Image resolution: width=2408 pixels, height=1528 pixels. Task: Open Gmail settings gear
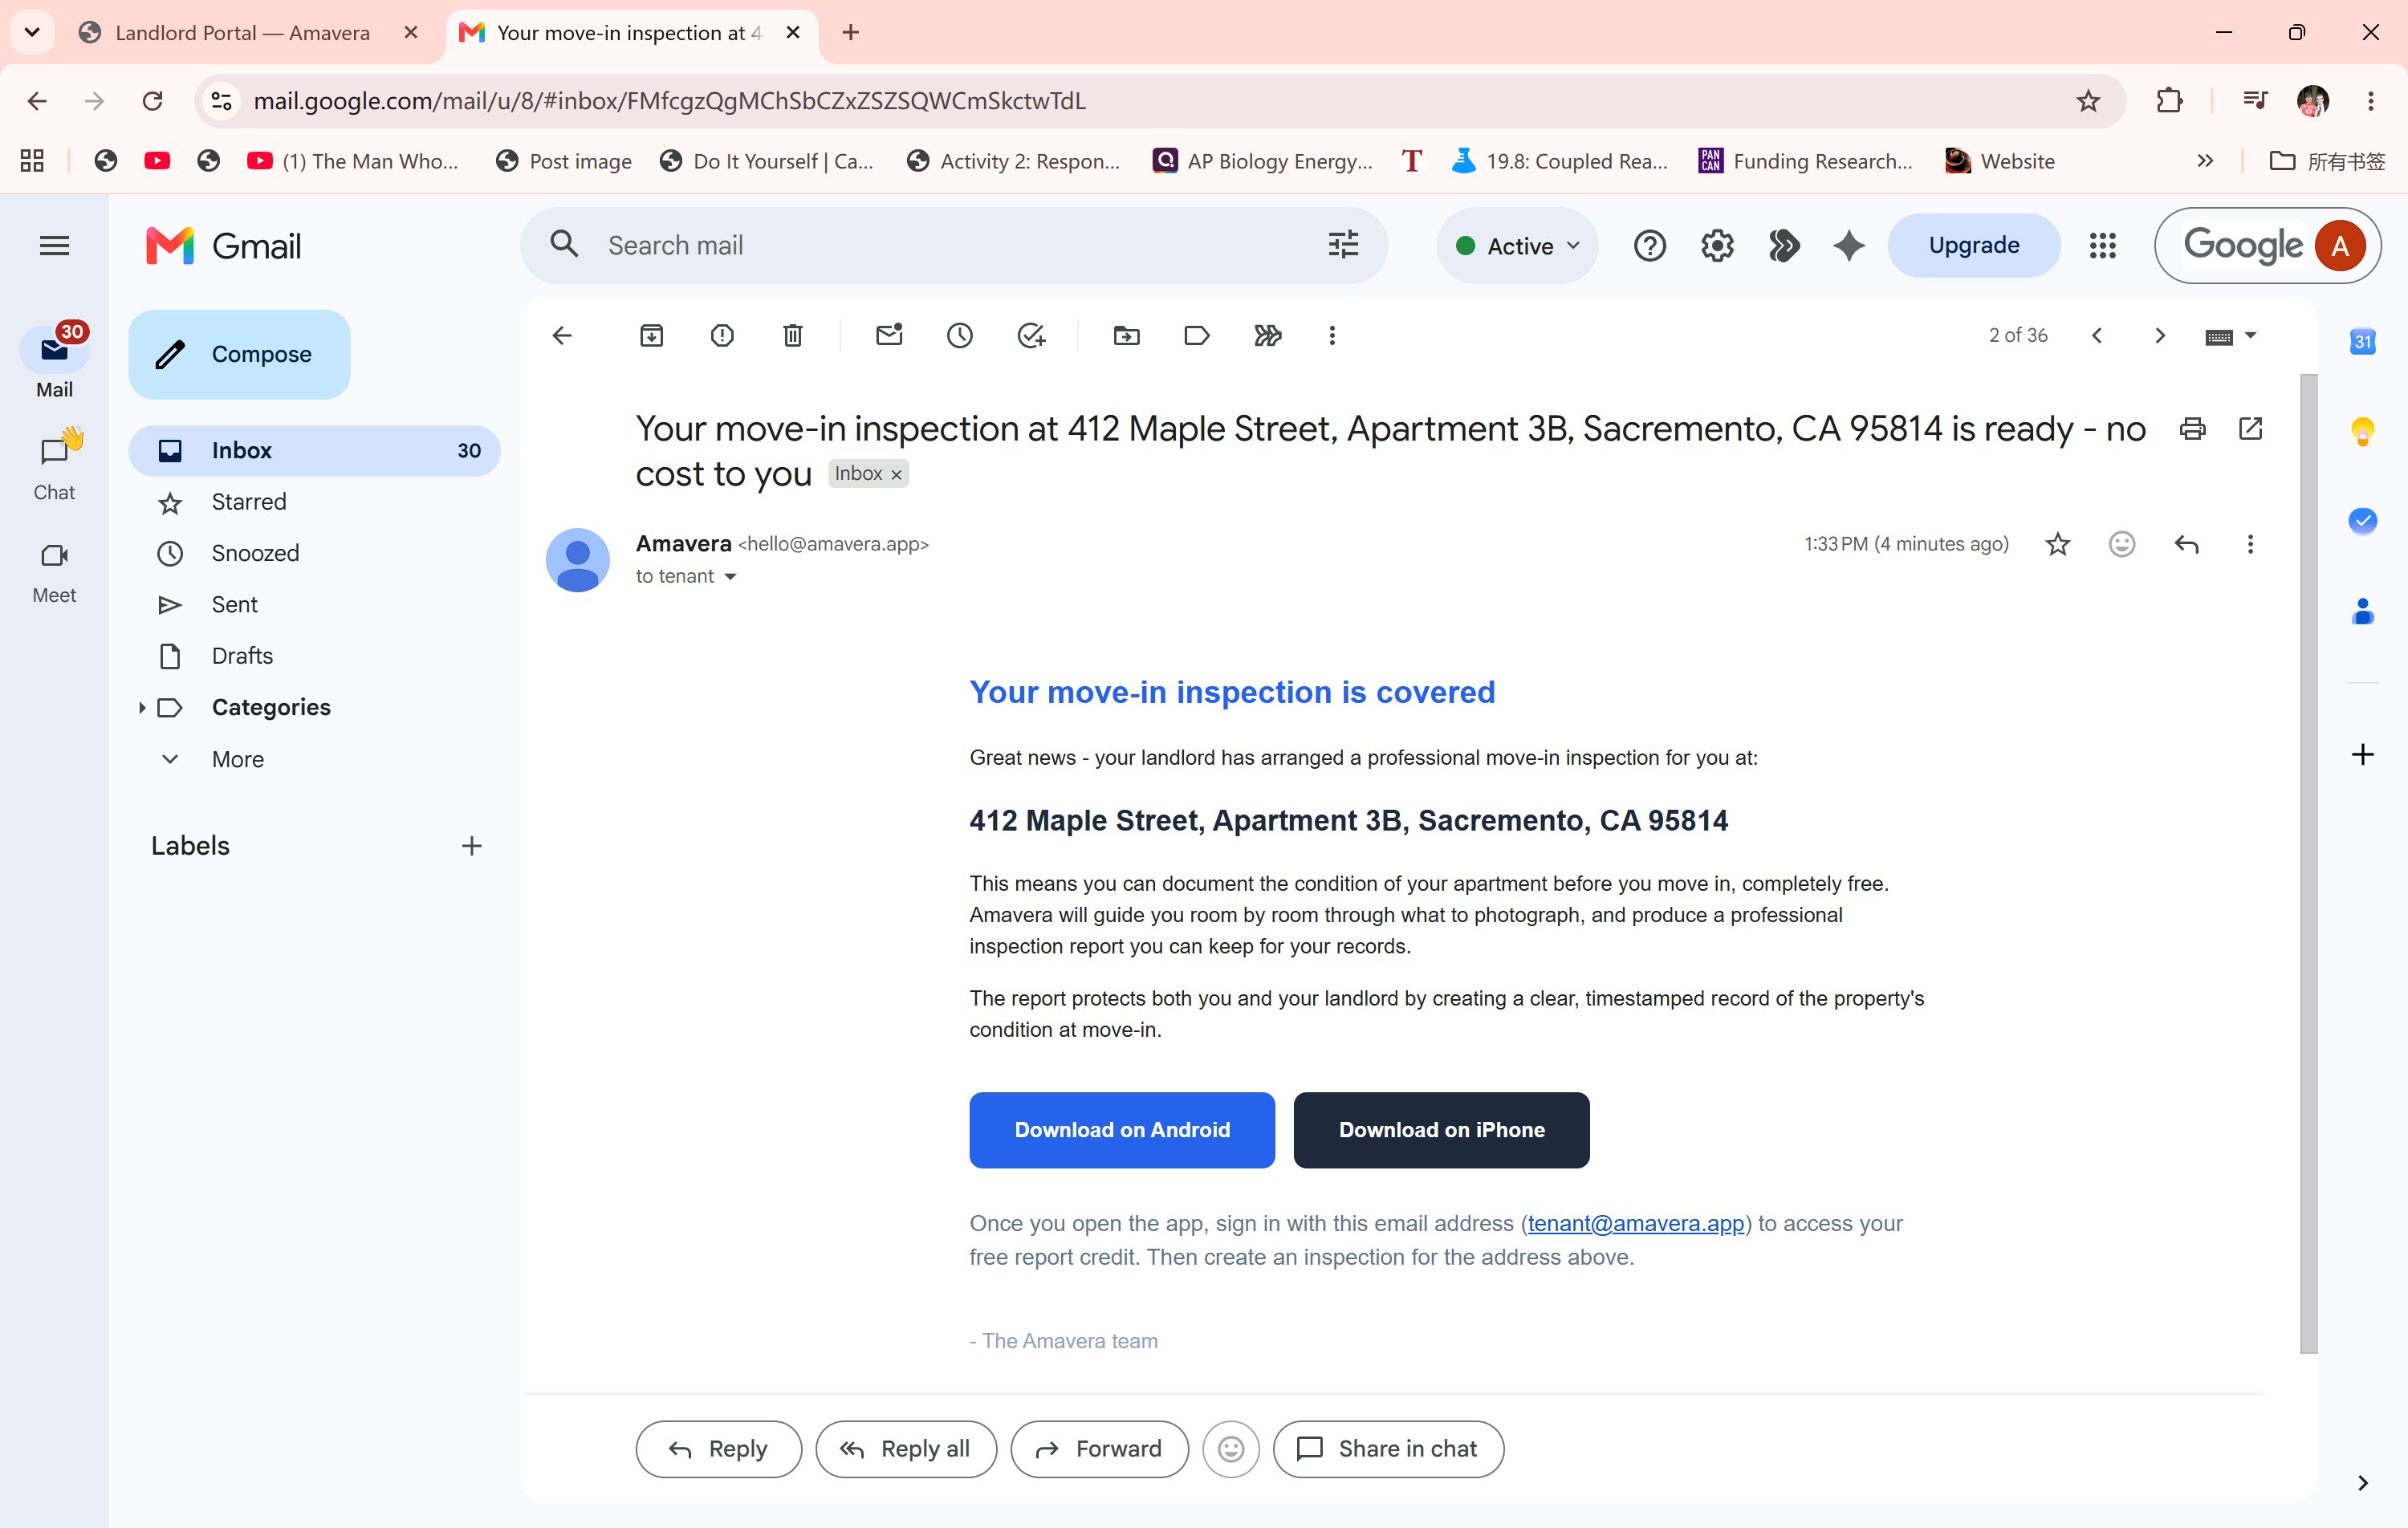tap(1717, 246)
